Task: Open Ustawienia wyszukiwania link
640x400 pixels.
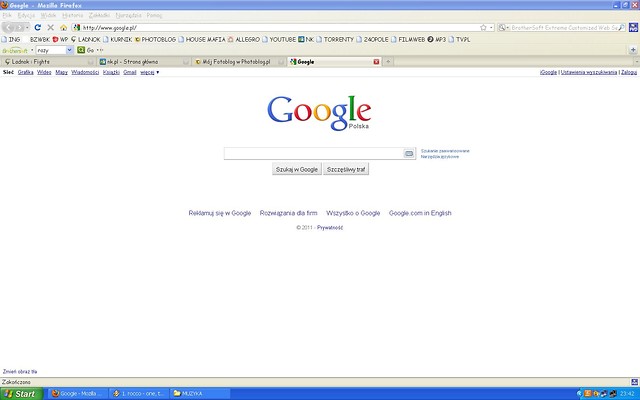Action: 589,72
